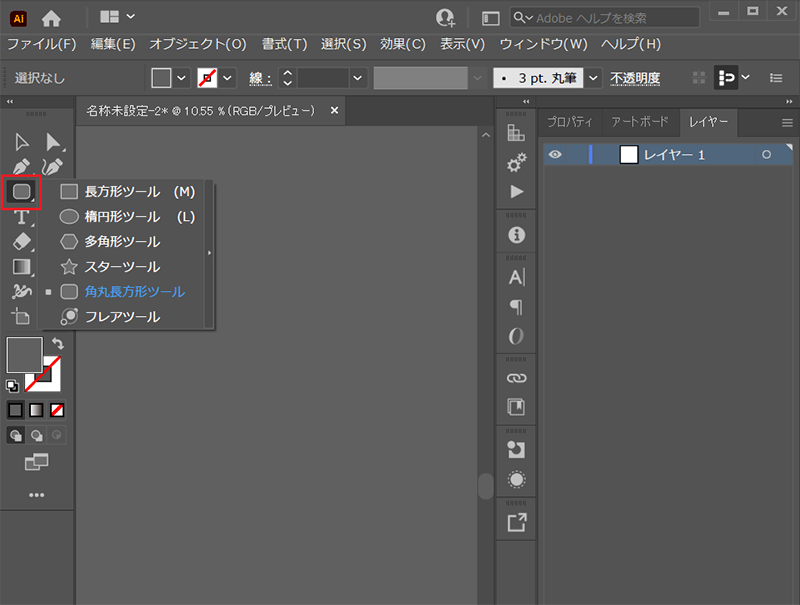Click the Home icon
800x605 pixels.
pyautogui.click(x=51, y=18)
